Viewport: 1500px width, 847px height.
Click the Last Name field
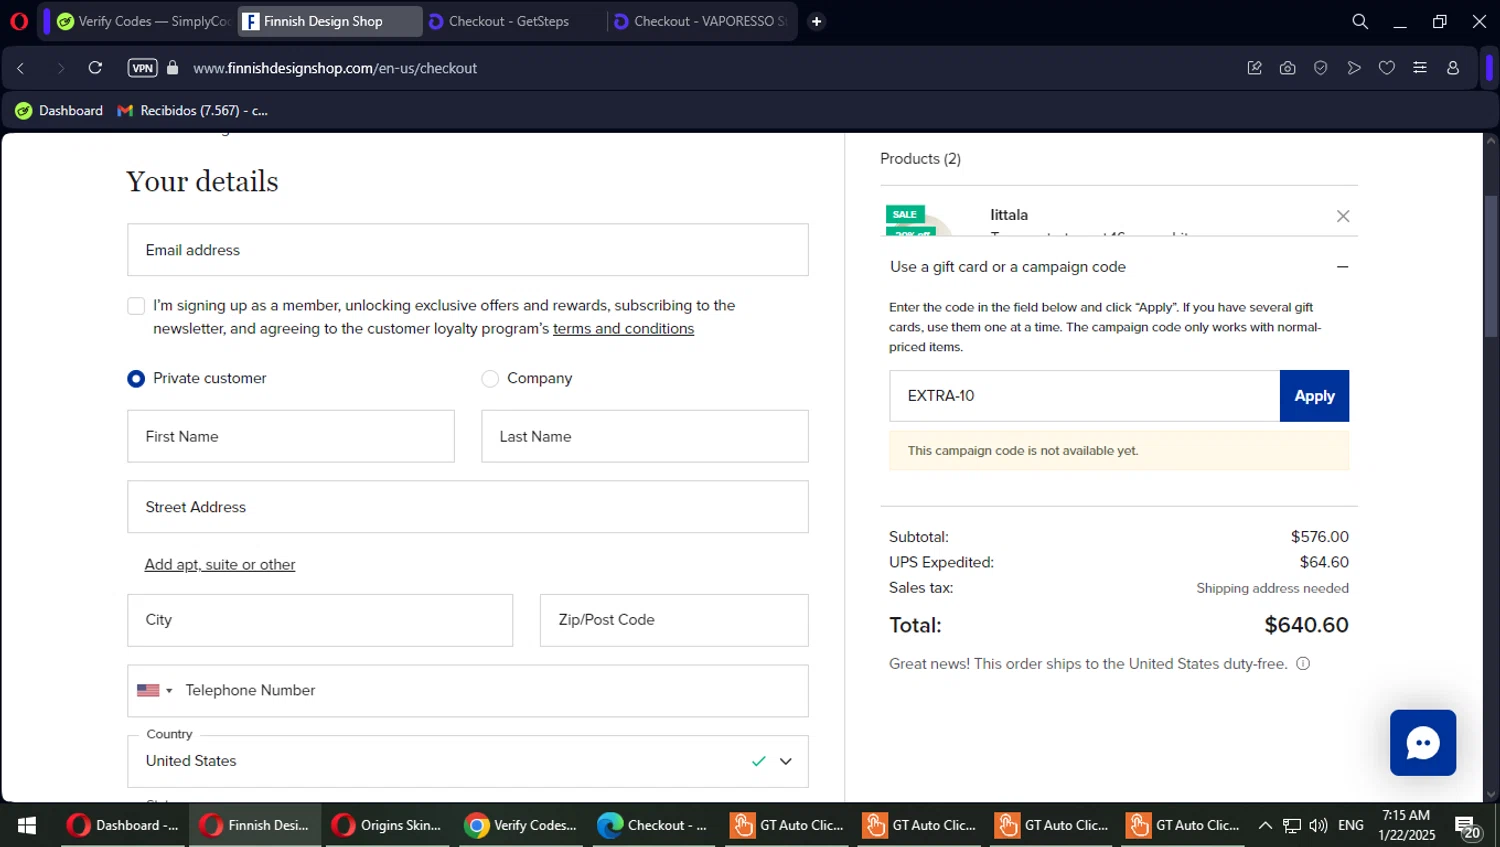click(645, 436)
